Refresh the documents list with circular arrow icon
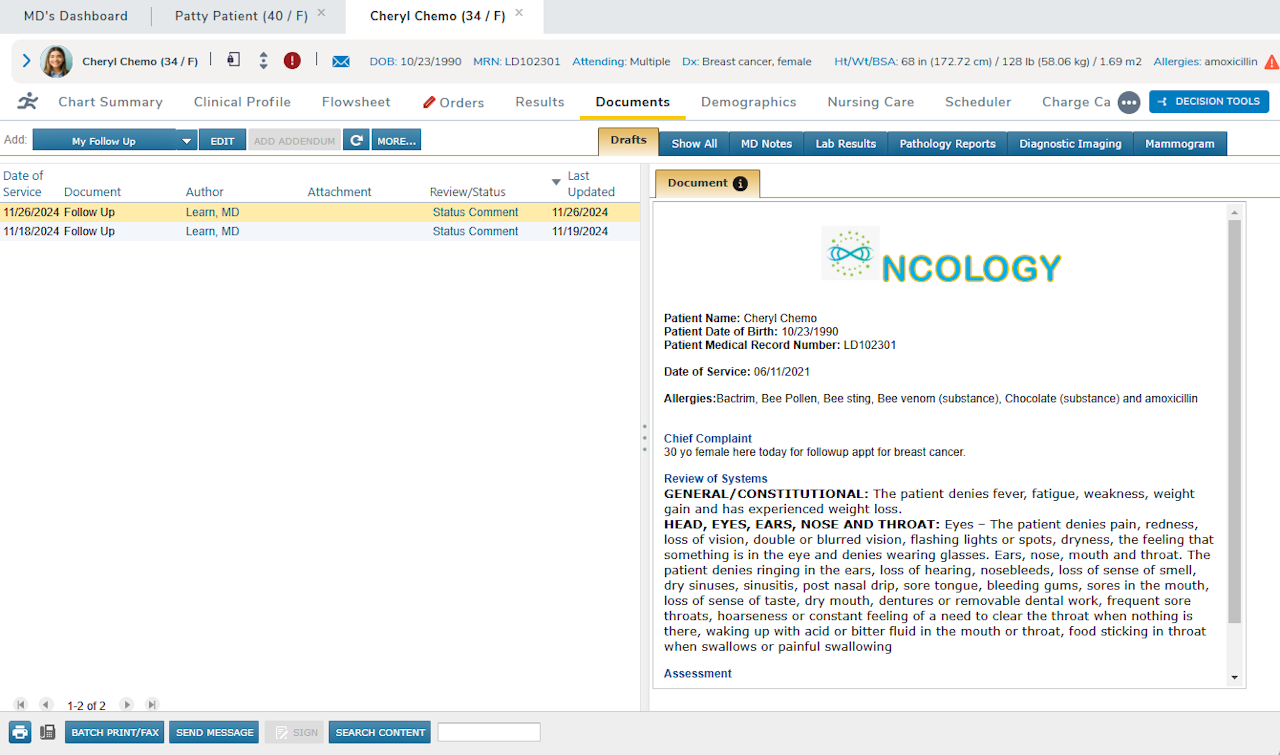Screen dimensions: 1280x755 (x=356, y=139)
